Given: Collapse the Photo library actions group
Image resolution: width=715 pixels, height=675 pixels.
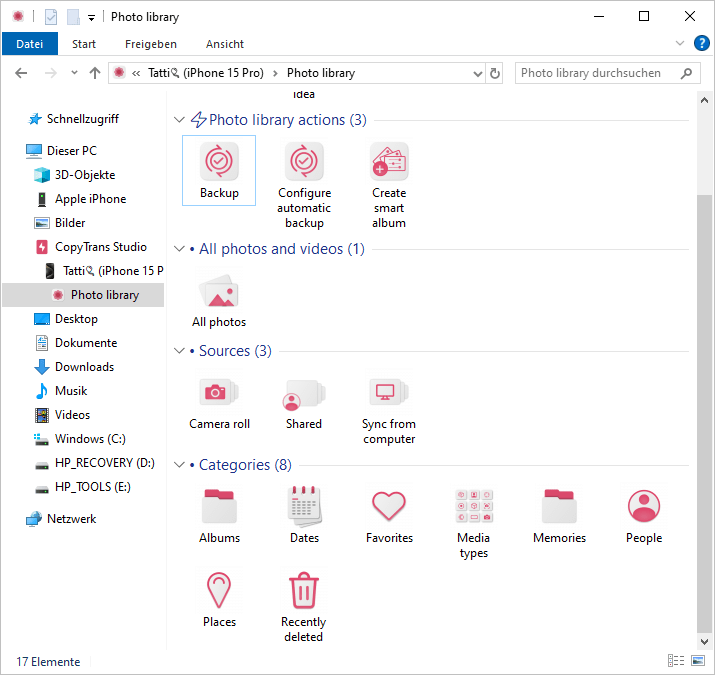Looking at the screenshot, I should pyautogui.click(x=179, y=120).
